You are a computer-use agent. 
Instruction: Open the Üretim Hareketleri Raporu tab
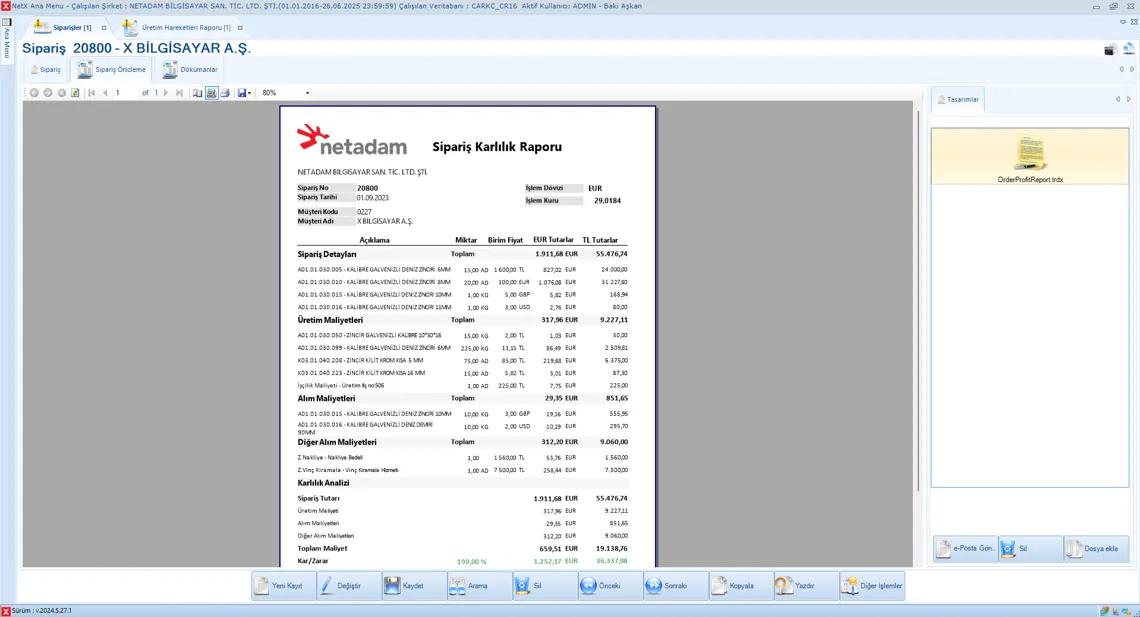pos(185,28)
